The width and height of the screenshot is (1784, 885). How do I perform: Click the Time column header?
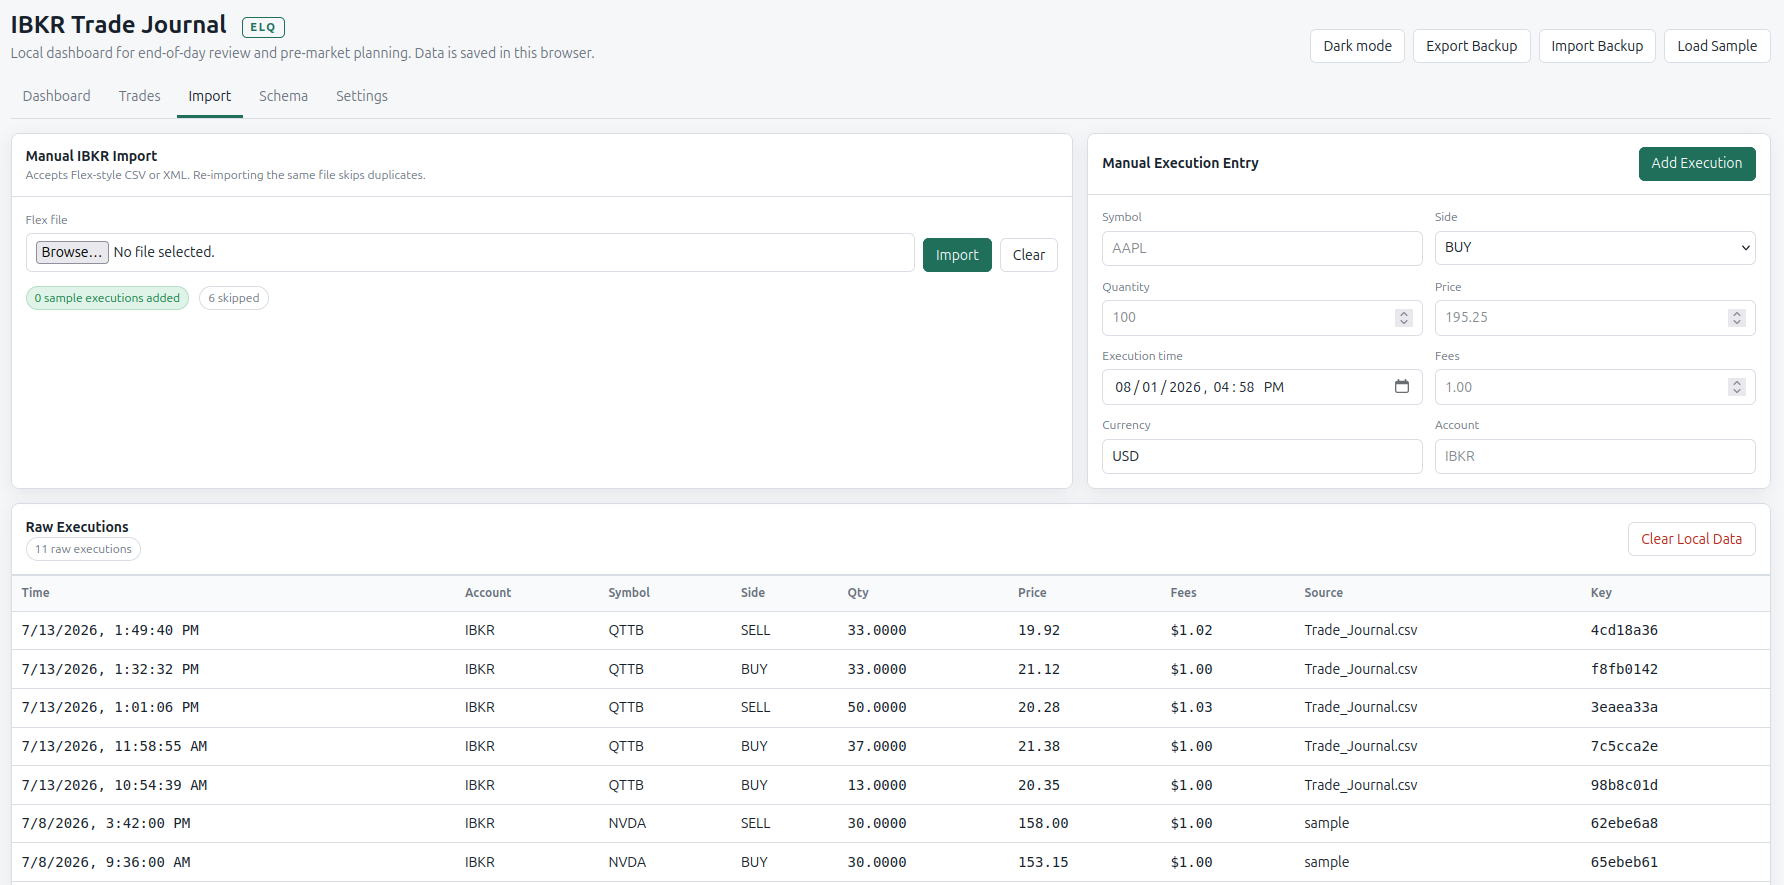[x=36, y=593]
